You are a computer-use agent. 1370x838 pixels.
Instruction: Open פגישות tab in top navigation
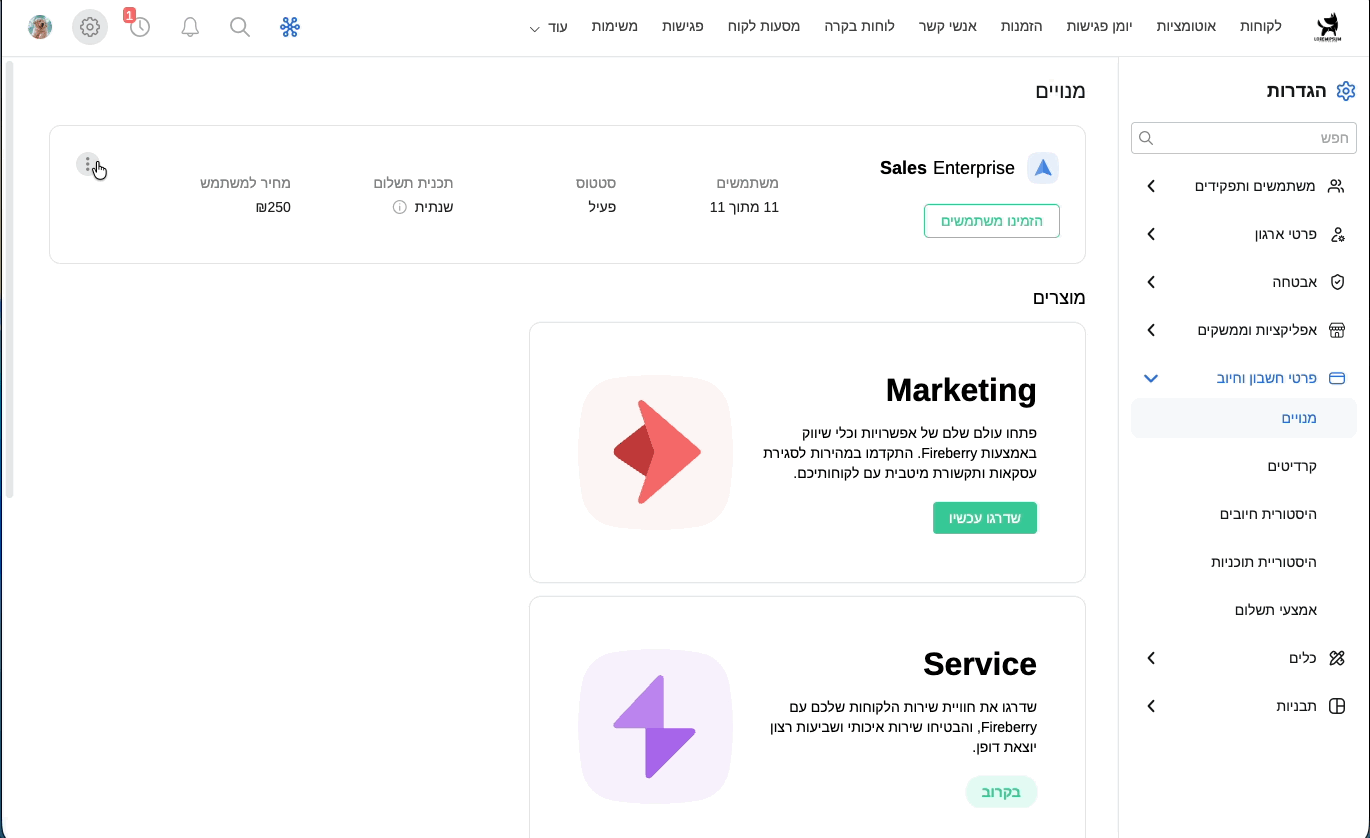(682, 26)
